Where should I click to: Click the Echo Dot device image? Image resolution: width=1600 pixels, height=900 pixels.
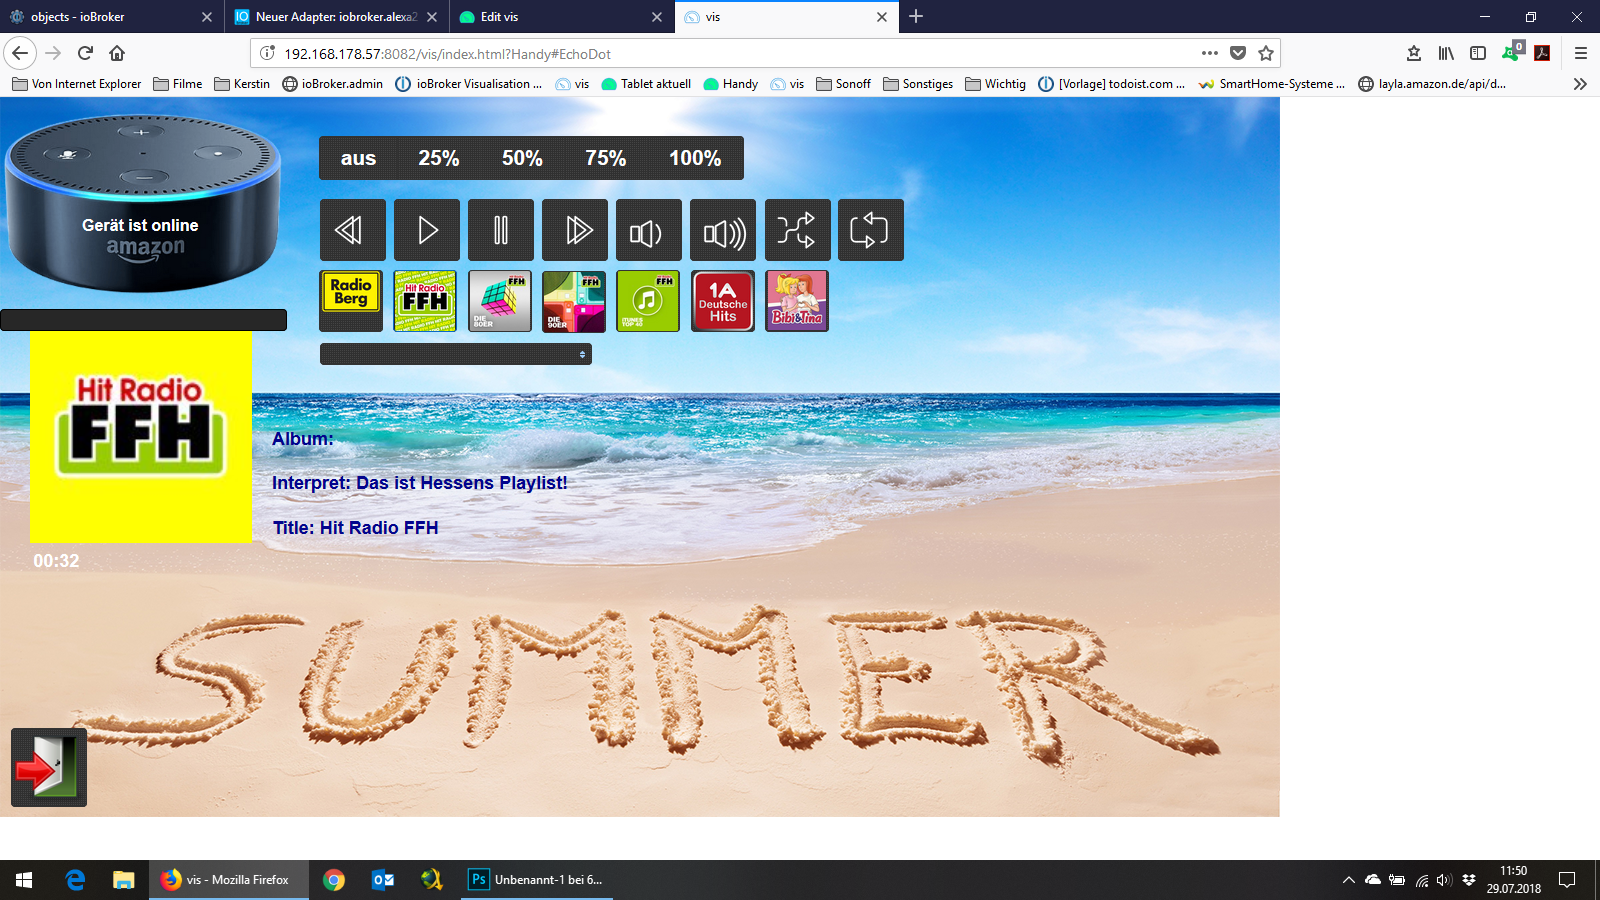pos(143,203)
